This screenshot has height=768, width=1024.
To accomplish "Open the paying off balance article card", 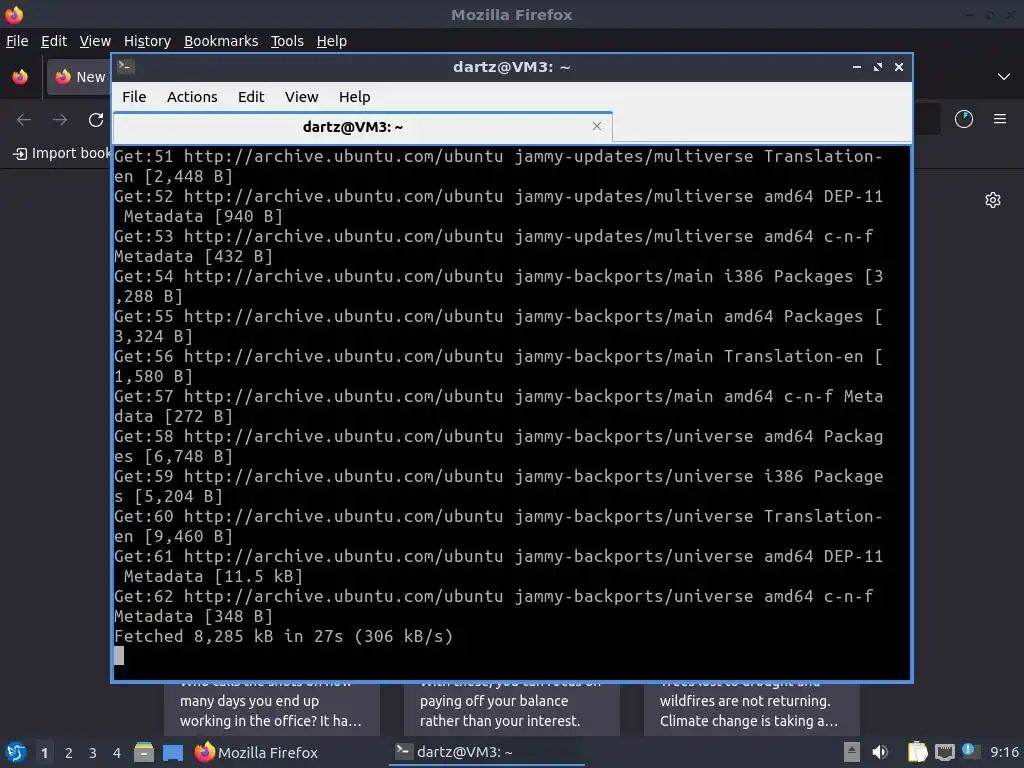I will (x=511, y=710).
